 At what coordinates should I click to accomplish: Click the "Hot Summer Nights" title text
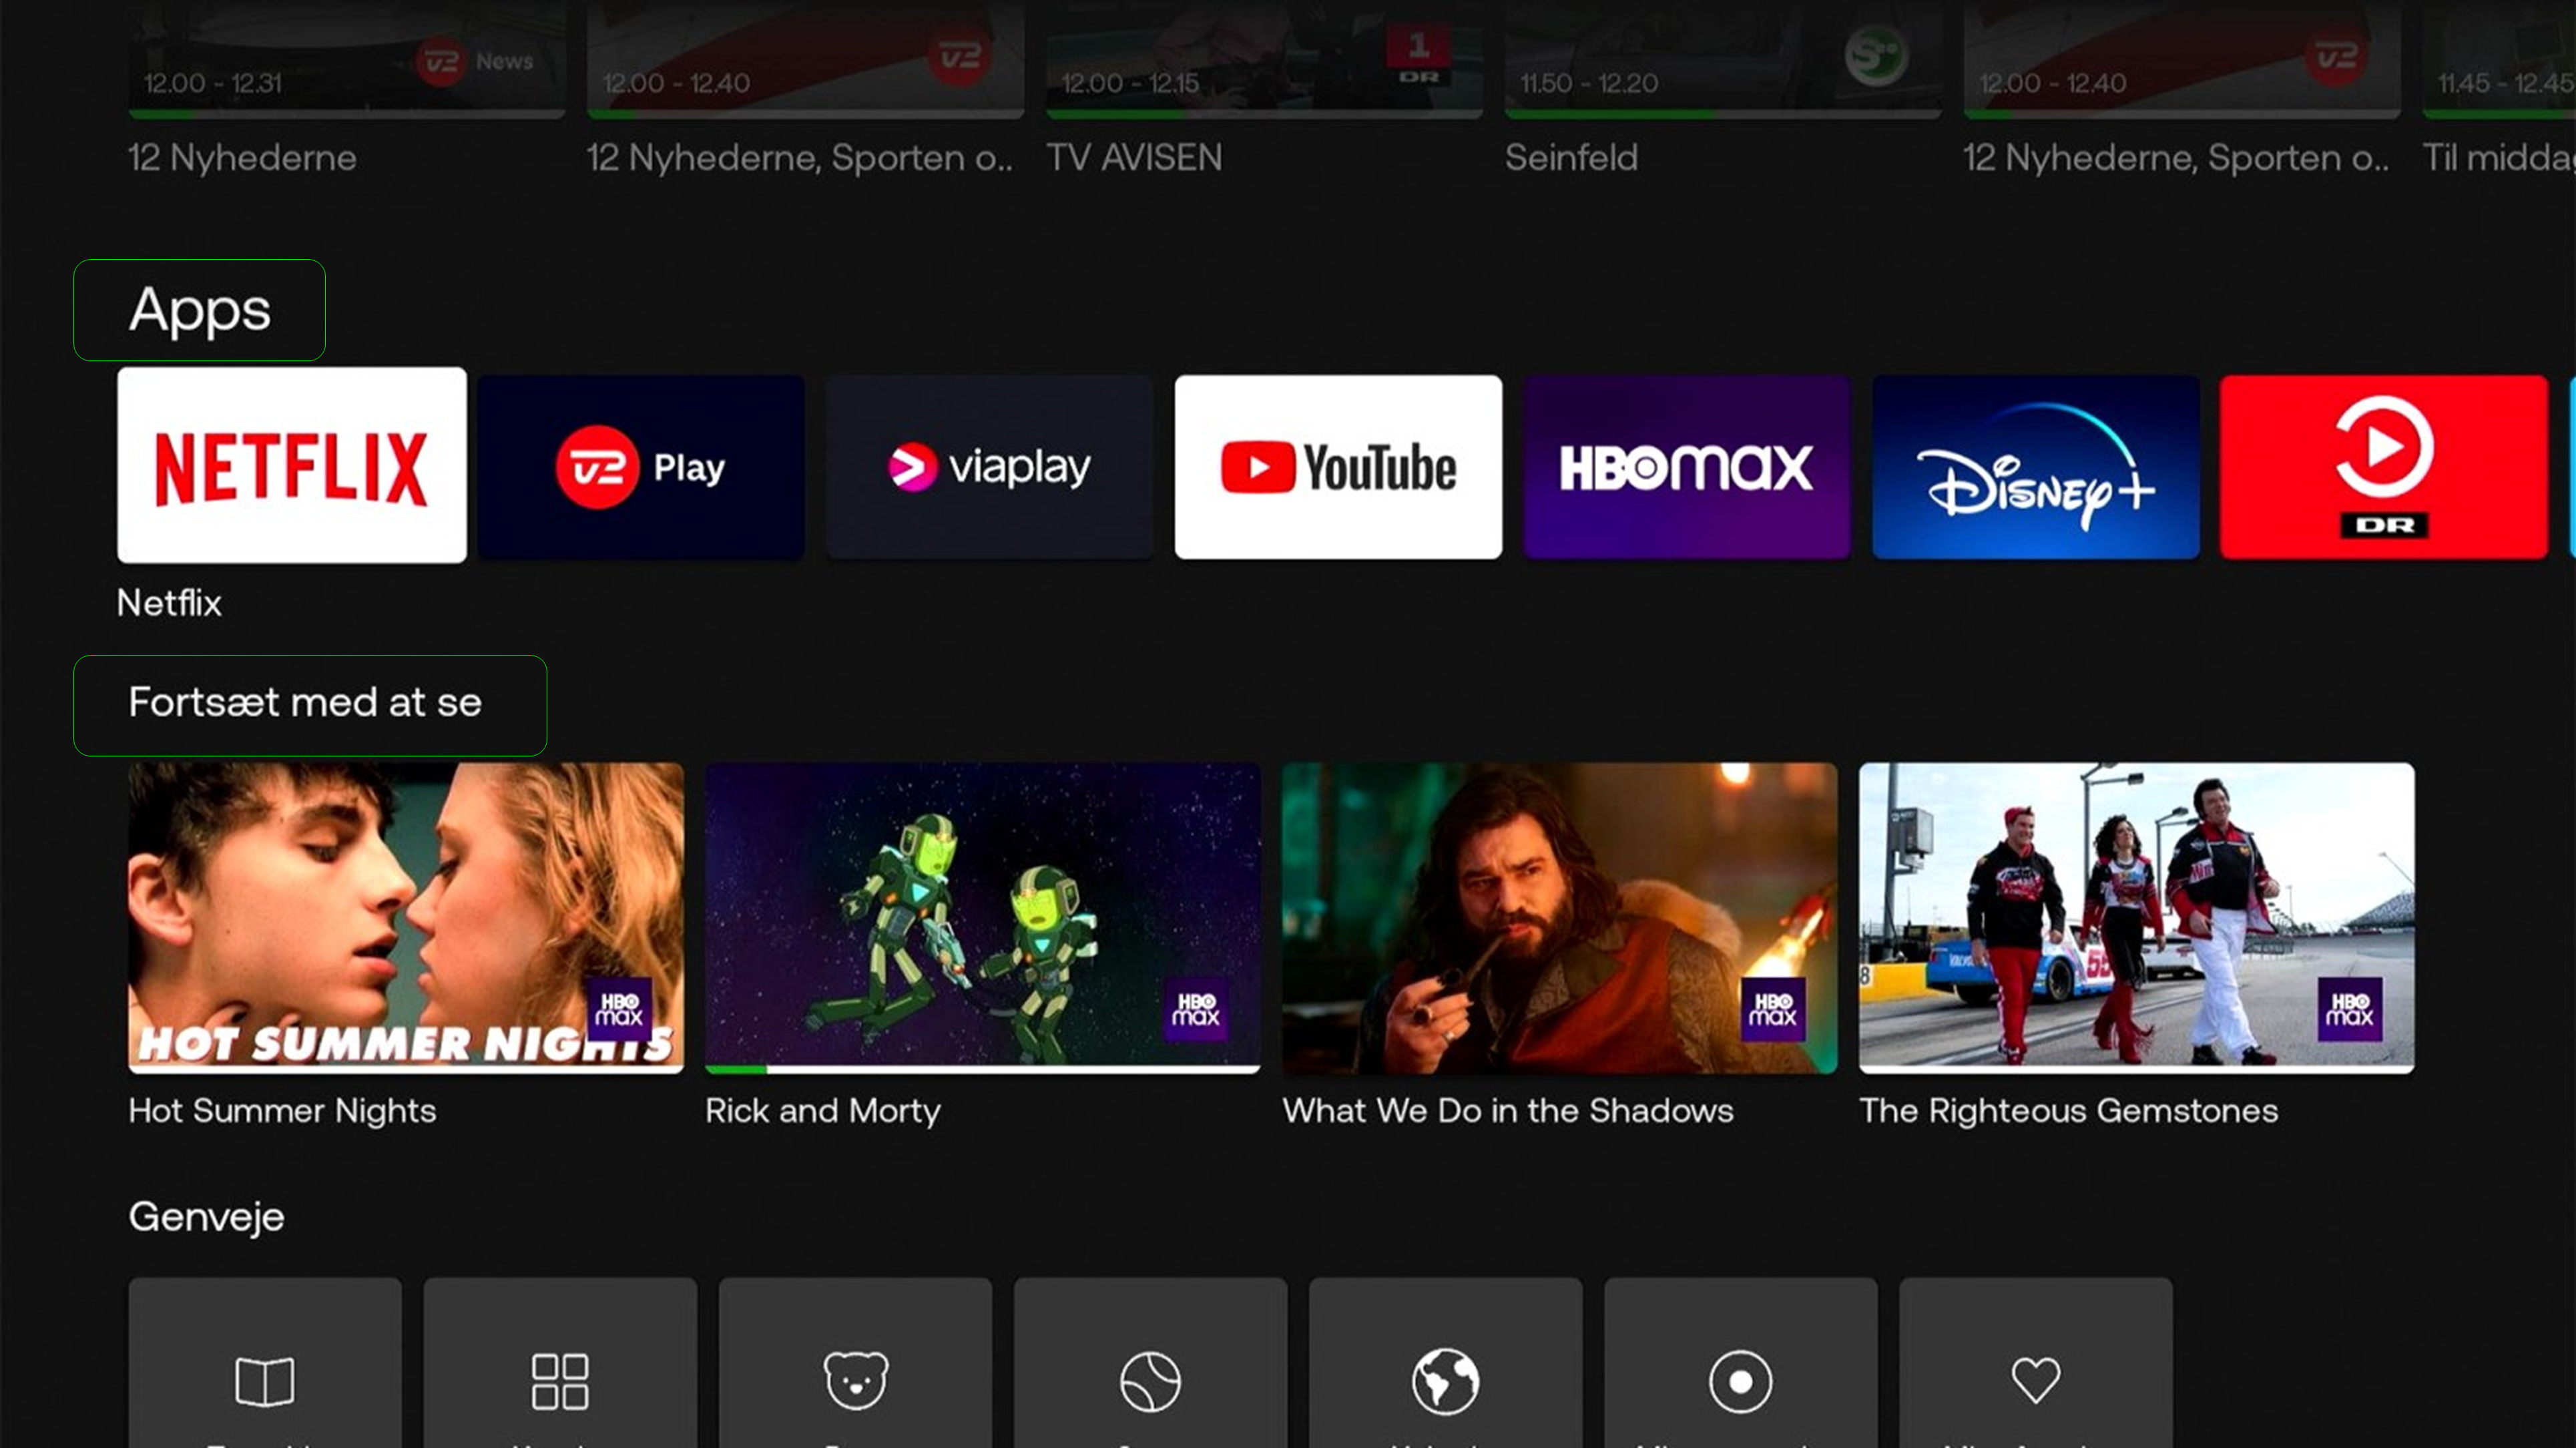tap(282, 1111)
